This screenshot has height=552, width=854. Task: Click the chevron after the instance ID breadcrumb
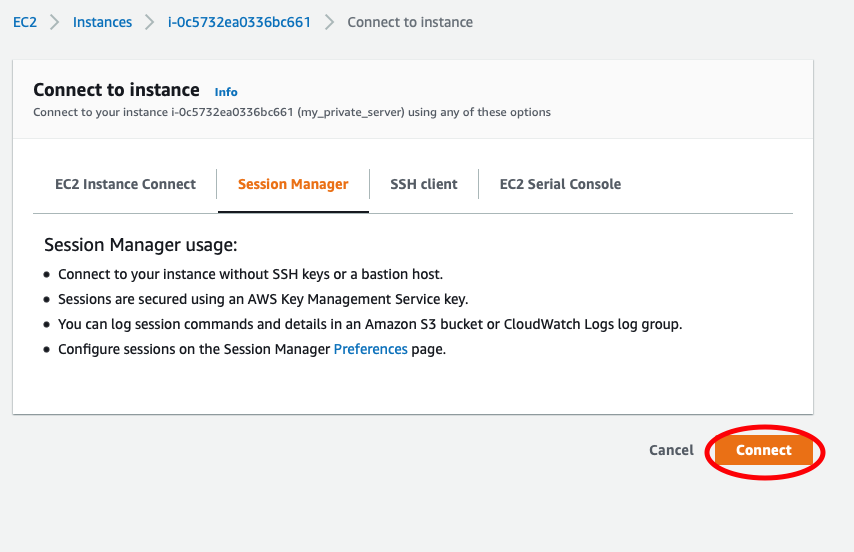329,22
